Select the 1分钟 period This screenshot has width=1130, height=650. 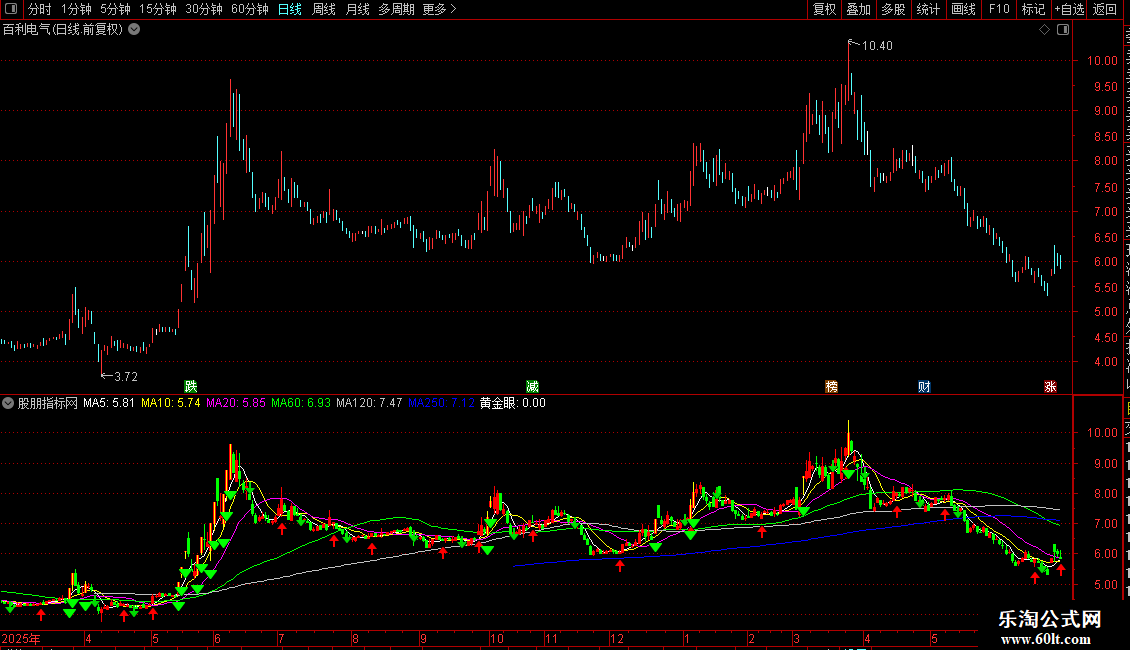coord(76,9)
